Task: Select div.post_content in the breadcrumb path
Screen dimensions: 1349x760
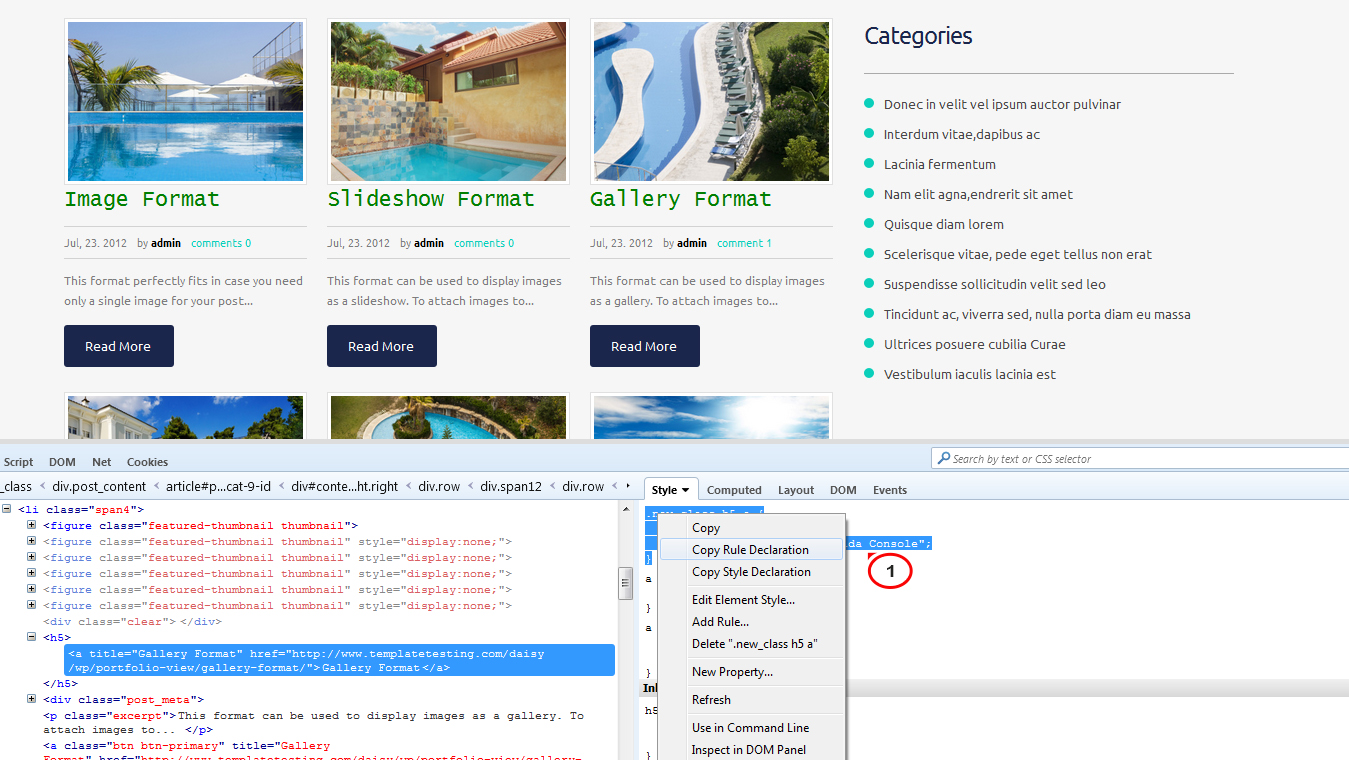Action: tap(99, 486)
